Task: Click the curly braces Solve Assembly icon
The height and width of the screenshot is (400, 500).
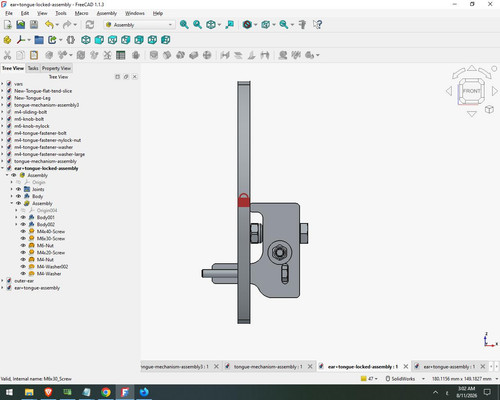Action: [x=70, y=40]
